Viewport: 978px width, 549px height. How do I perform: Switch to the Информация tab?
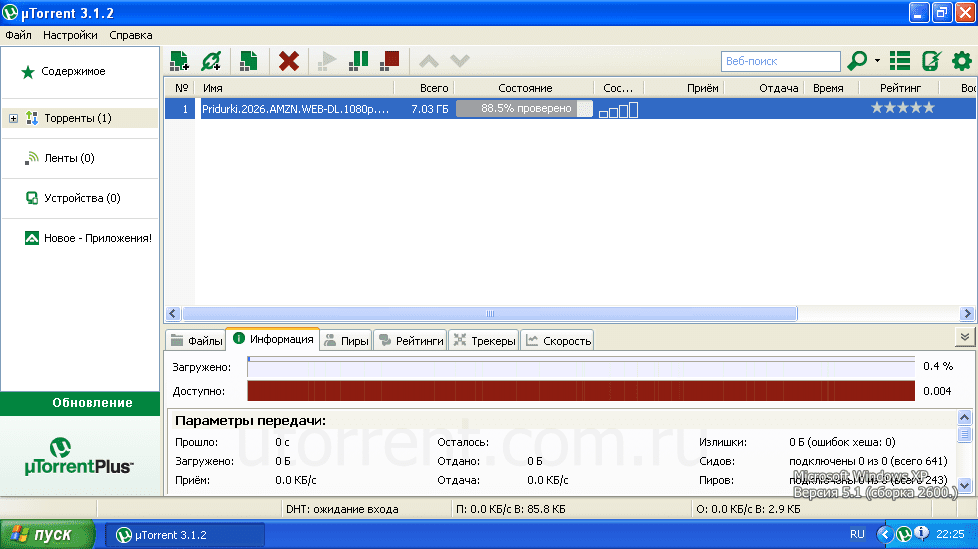[273, 339]
